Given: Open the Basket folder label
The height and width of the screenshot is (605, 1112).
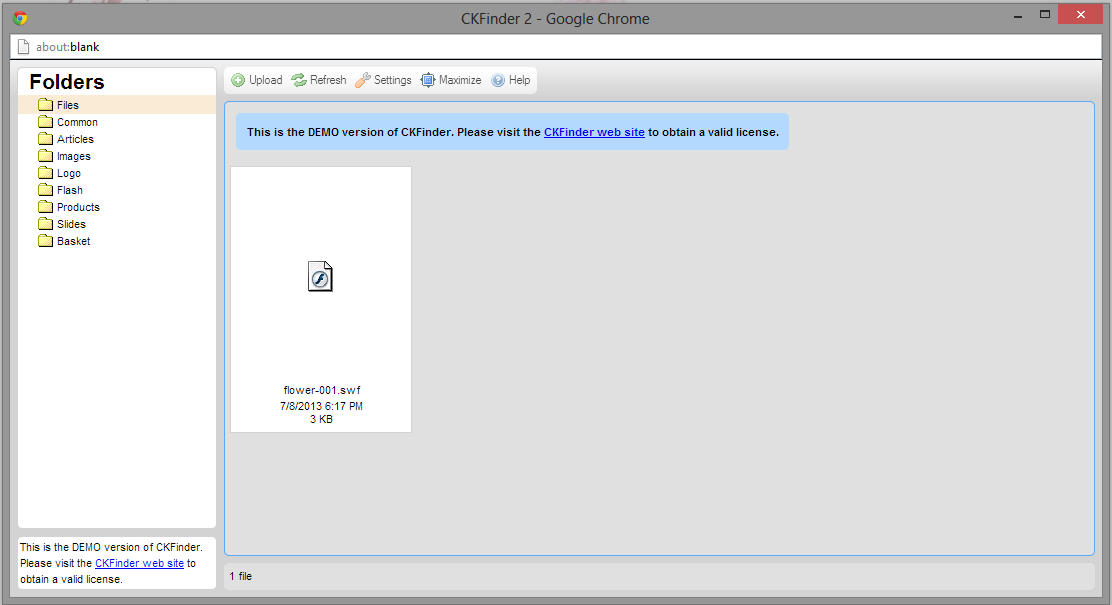Looking at the screenshot, I should tap(74, 241).
